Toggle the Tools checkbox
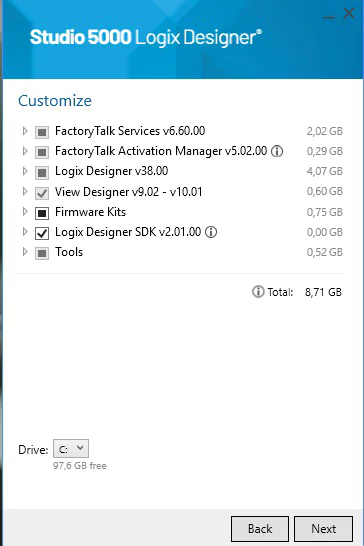This screenshot has width=364, height=546. [42, 253]
